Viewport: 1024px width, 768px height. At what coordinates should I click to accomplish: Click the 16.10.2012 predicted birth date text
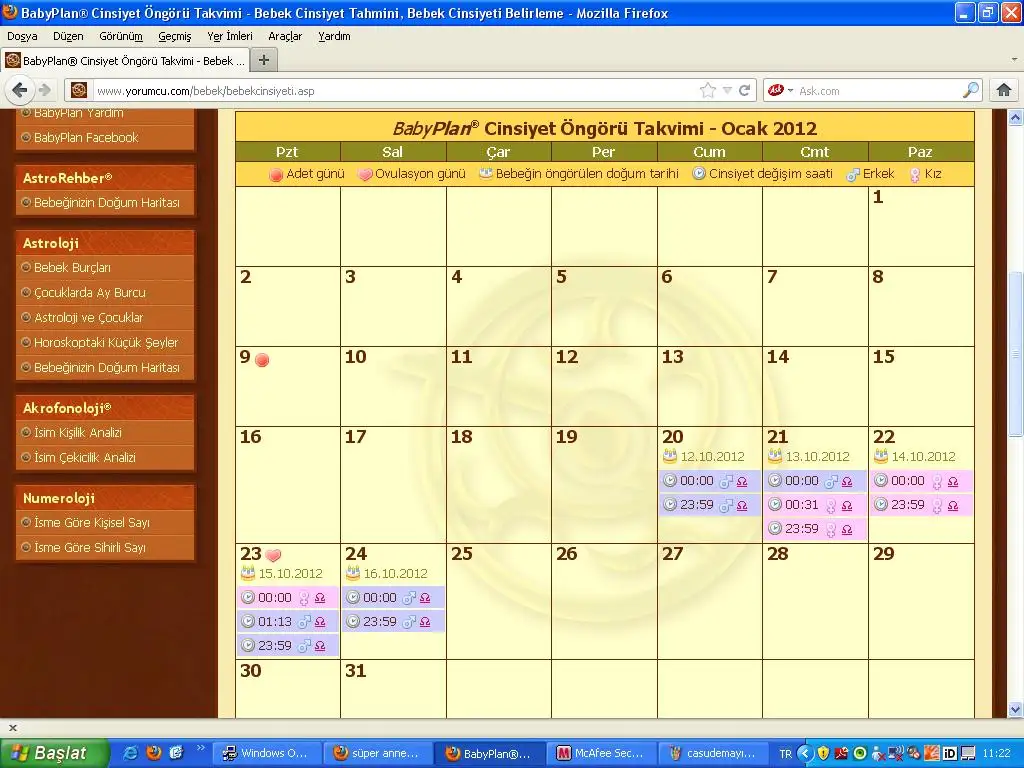[x=396, y=573]
